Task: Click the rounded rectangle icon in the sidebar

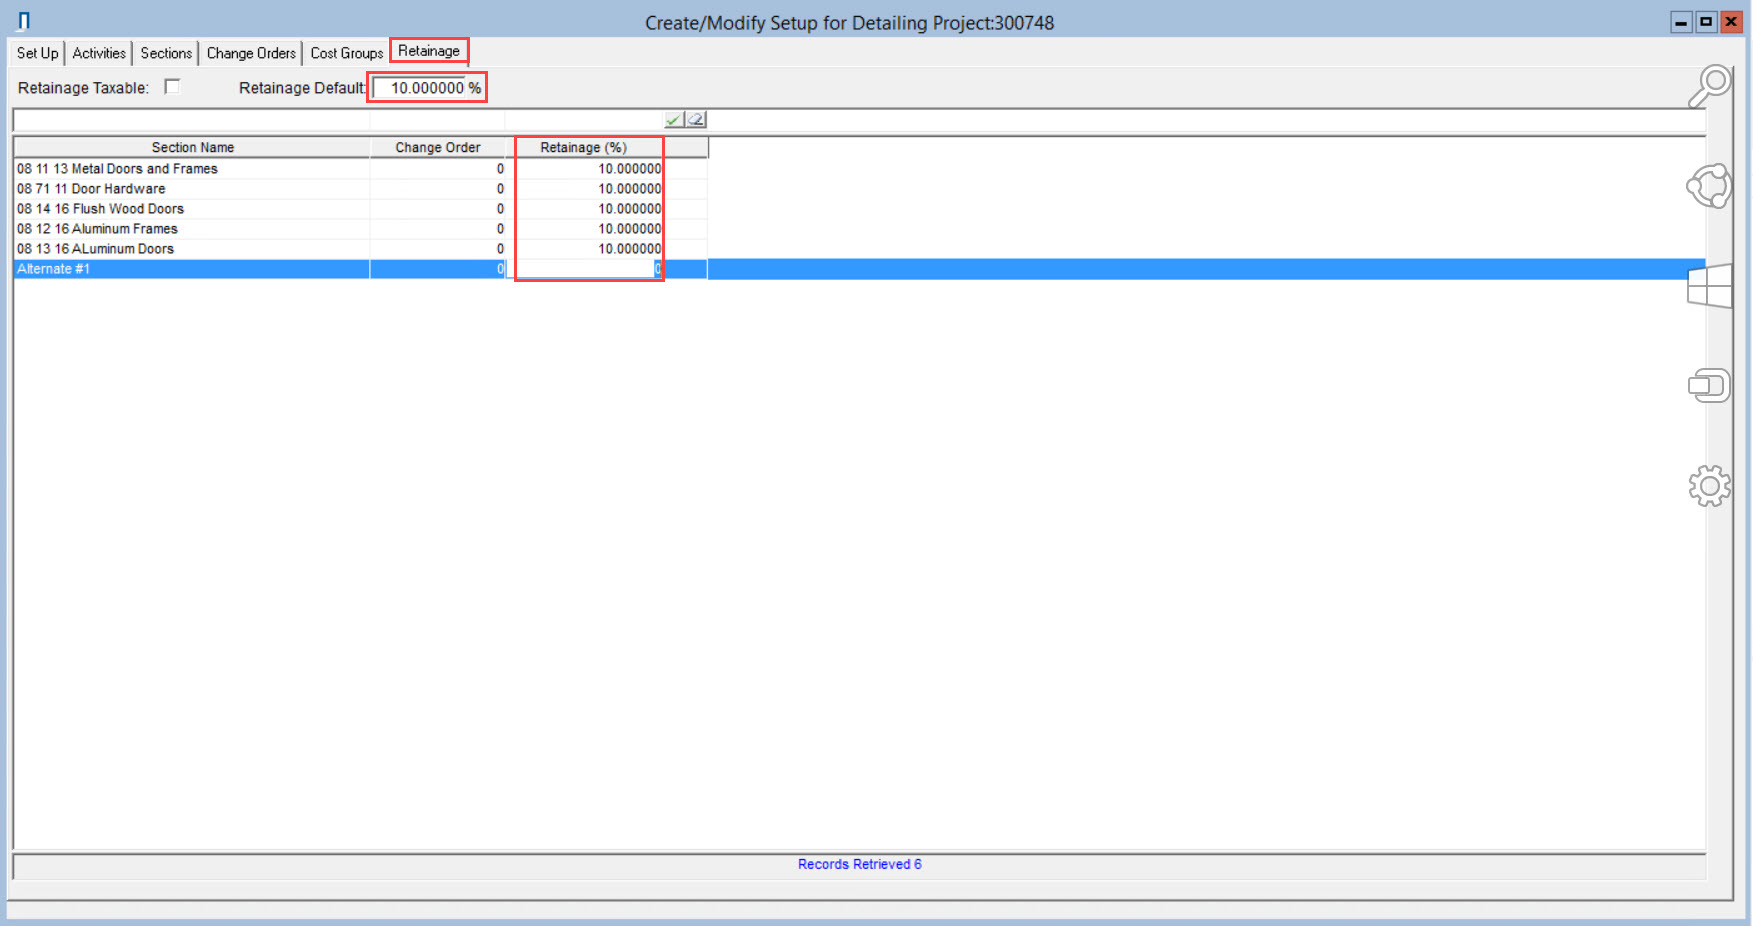Action: click(1709, 386)
